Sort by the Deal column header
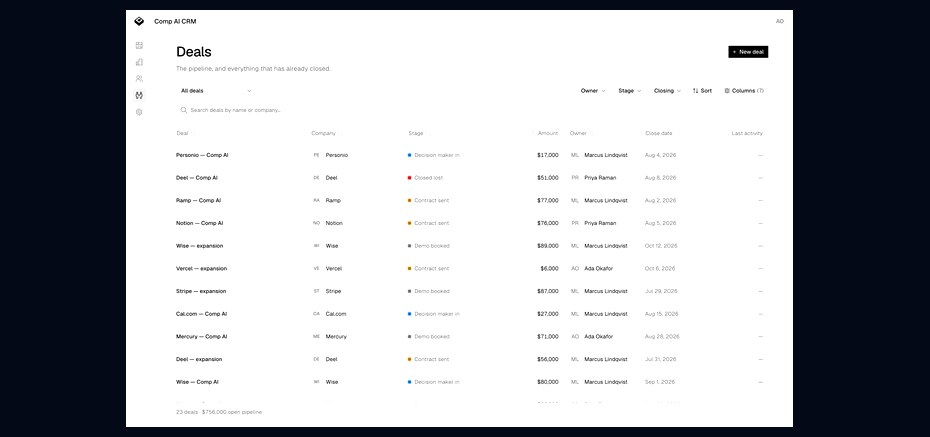The width and height of the screenshot is (930, 437). point(182,133)
